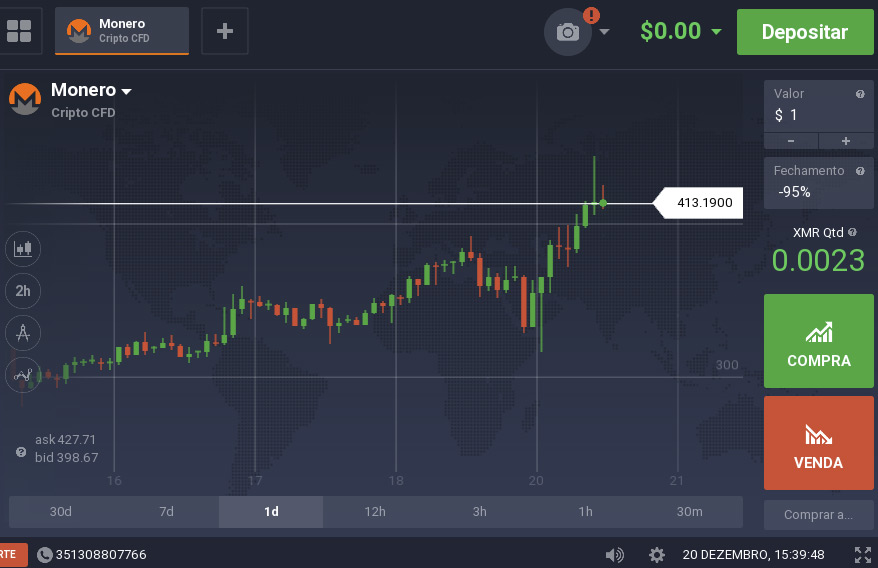This screenshot has height=568, width=878.
Task: Open the grid layout menu icon
Action: click(19, 31)
